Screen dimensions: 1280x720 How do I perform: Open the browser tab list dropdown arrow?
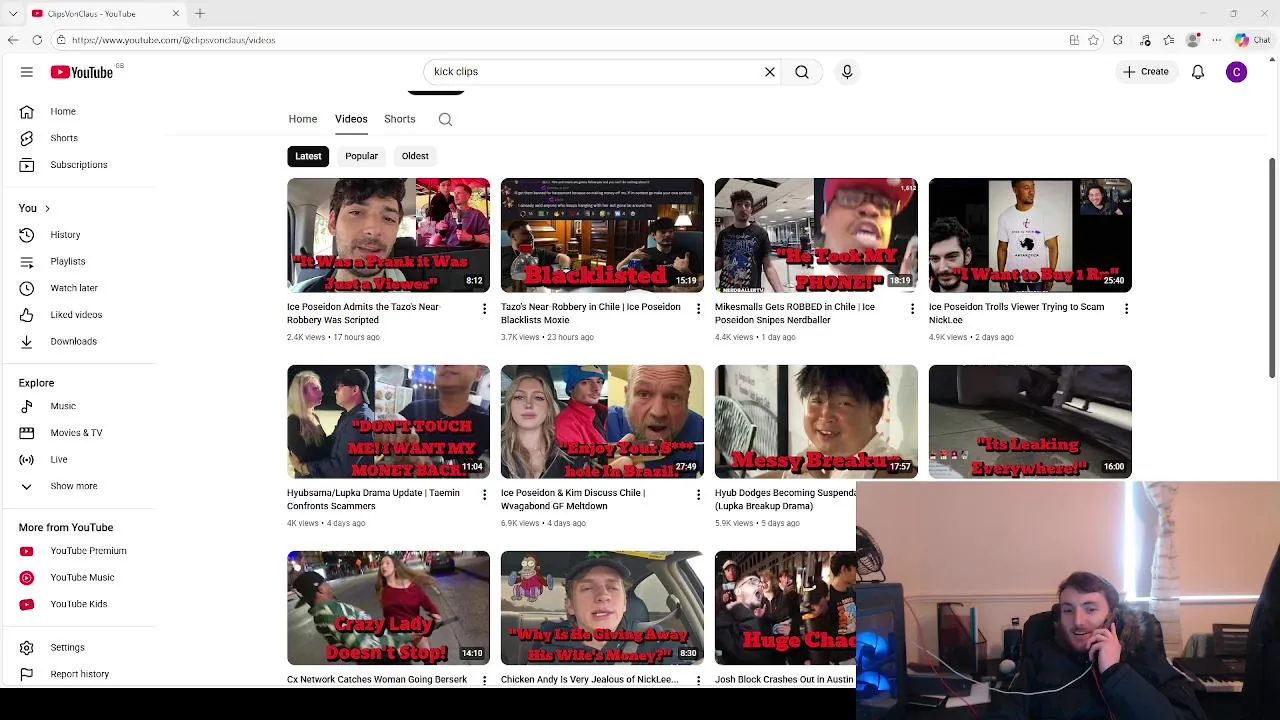pos(12,13)
